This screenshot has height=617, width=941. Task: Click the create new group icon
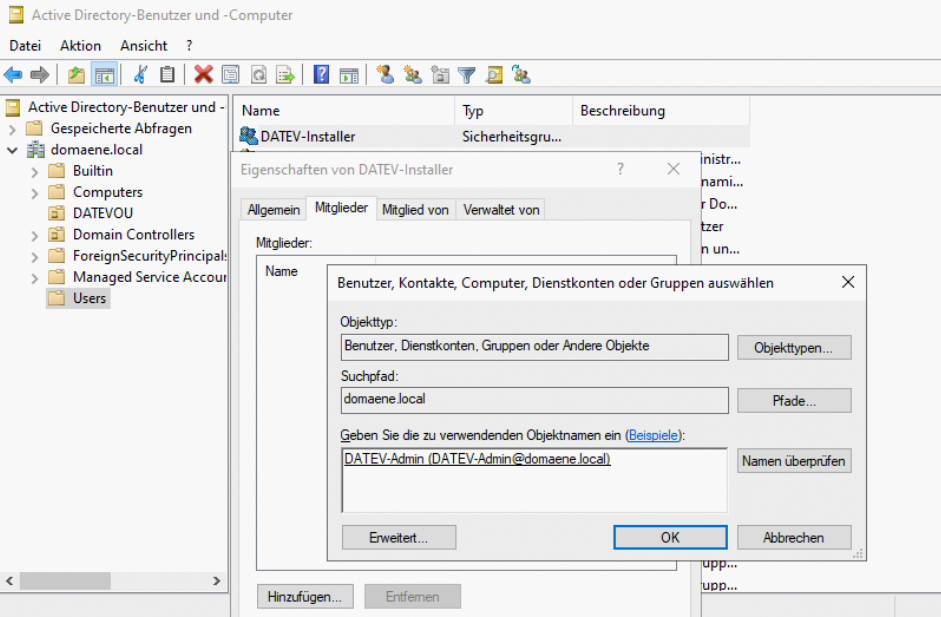pos(412,75)
